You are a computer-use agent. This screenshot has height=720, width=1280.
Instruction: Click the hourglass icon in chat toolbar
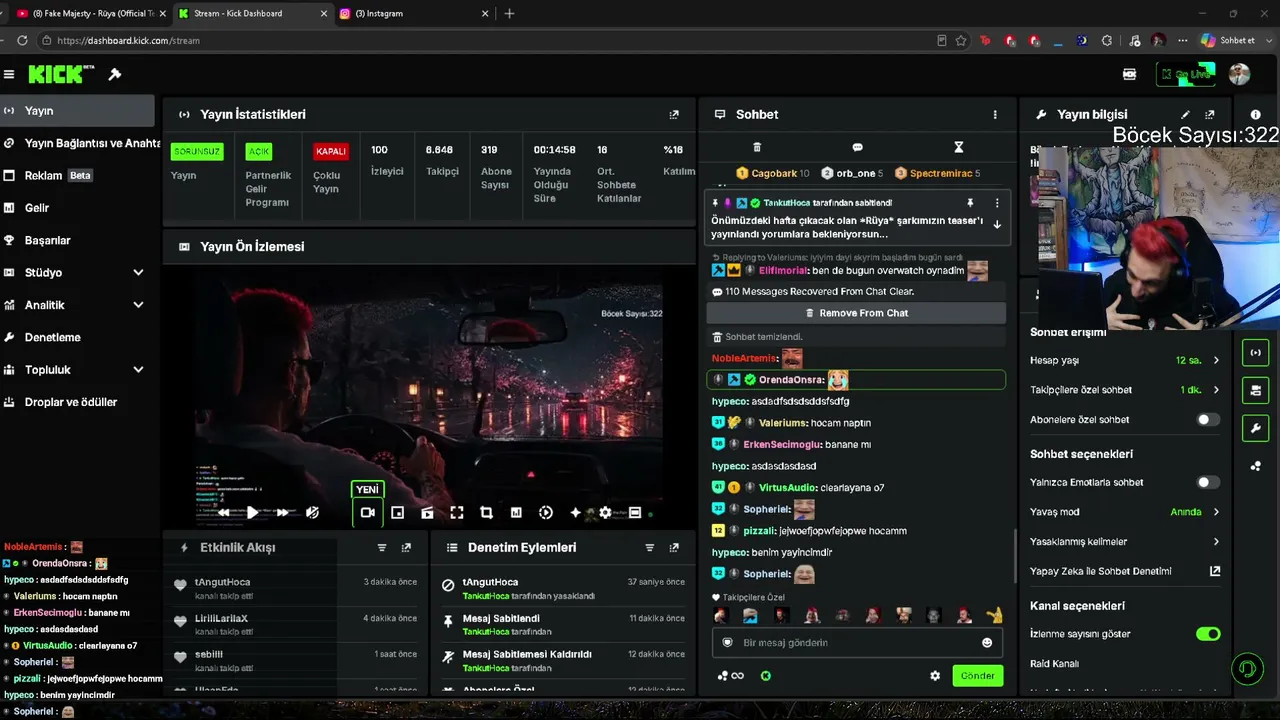point(958,147)
